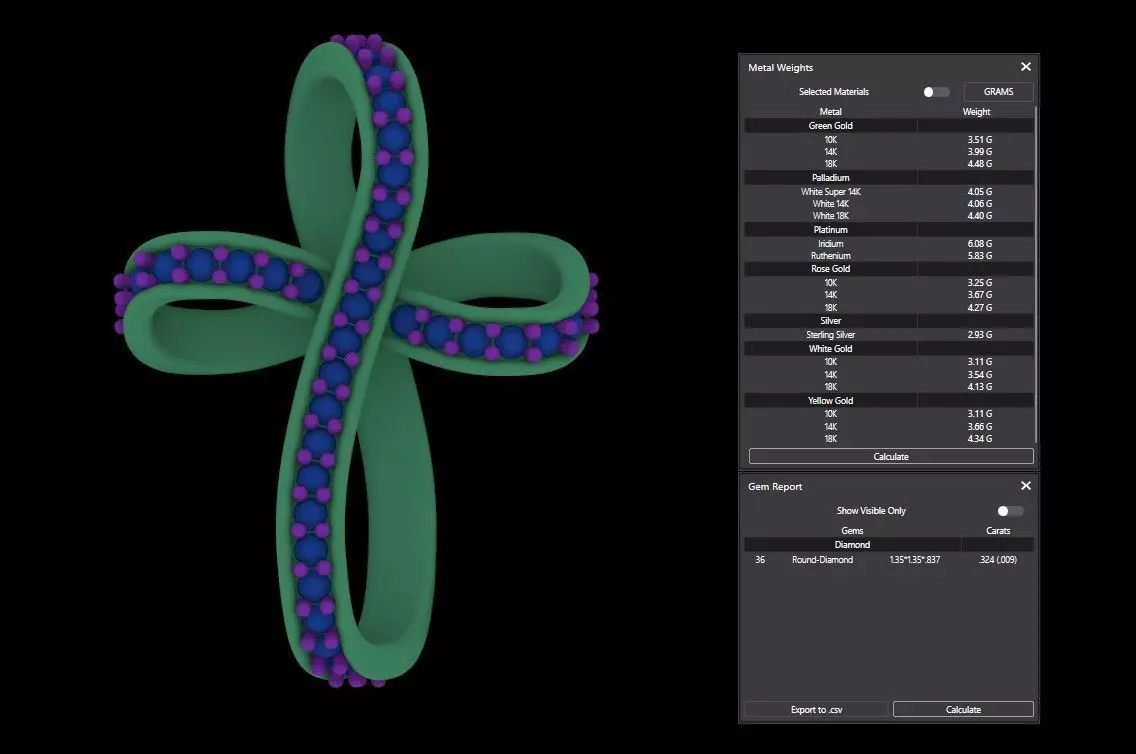Click the Palladium White 18K row
This screenshot has height=754, width=1136.
[x=889, y=216]
